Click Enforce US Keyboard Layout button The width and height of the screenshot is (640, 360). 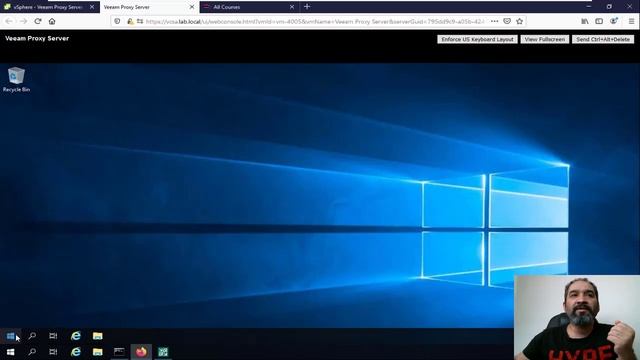pyautogui.click(x=477, y=39)
